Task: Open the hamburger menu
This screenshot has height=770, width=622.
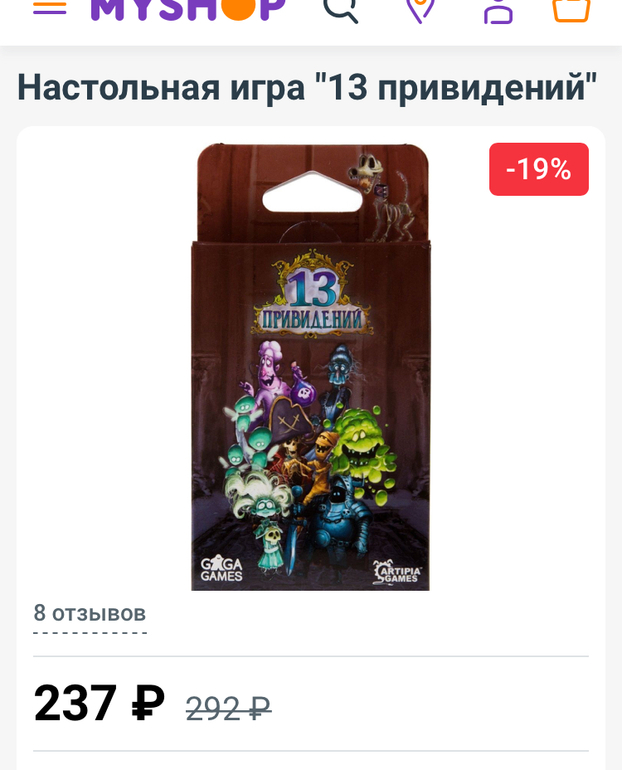Action: tap(50, 7)
